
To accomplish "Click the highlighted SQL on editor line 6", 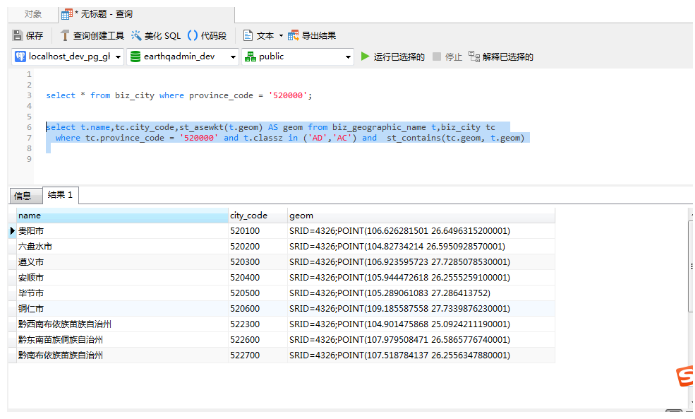I will [x=270, y=127].
